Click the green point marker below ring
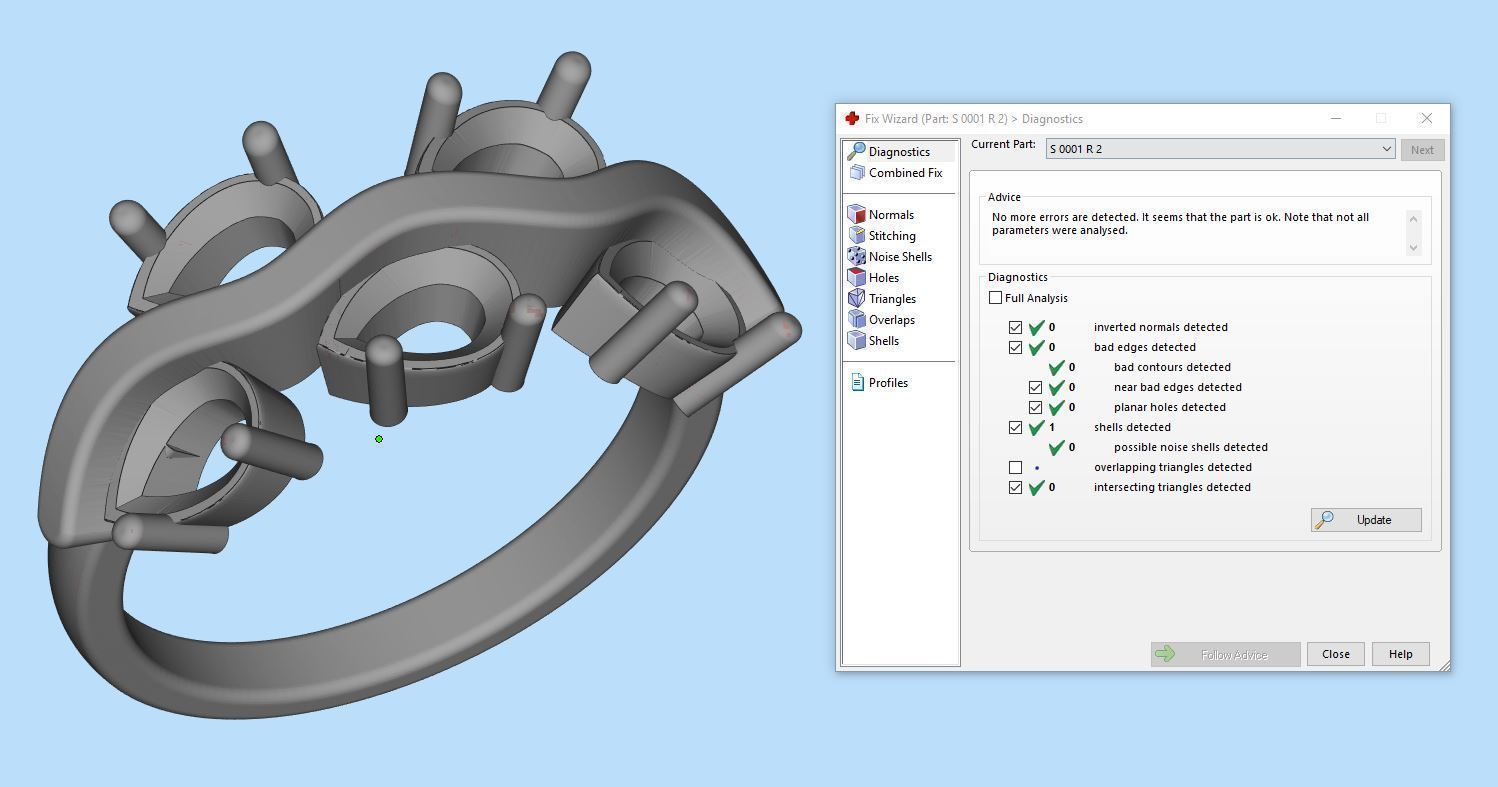Viewport: 1498px width, 787px height. (x=379, y=439)
